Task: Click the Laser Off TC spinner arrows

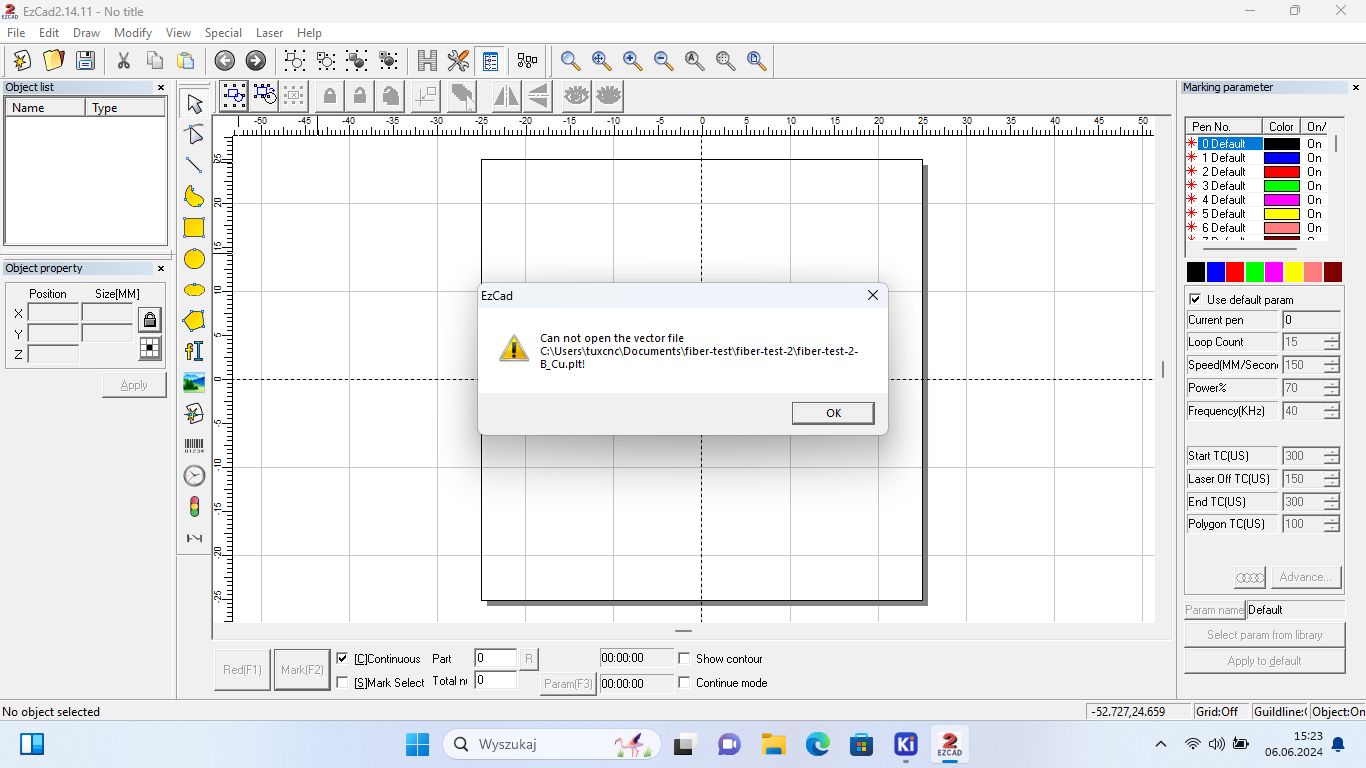Action: (x=1332, y=479)
